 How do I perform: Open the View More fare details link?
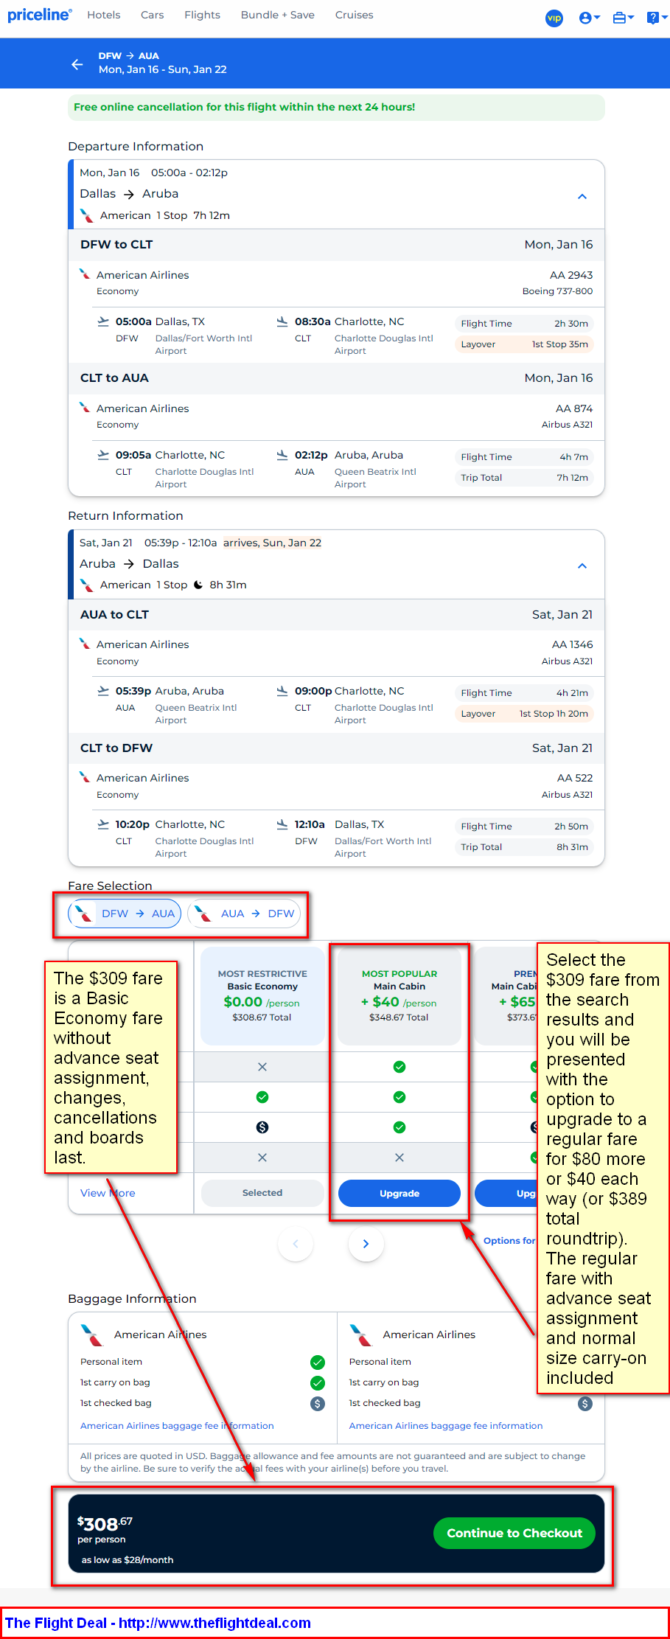107,1193
